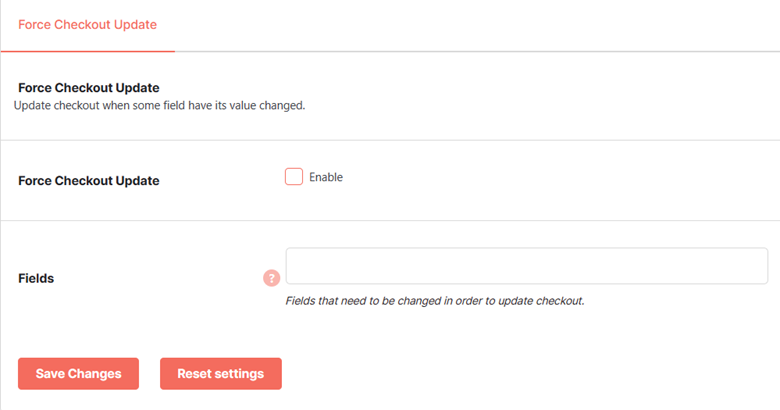Image resolution: width=780 pixels, height=410 pixels.
Task: Select the bold Force Checkout Update section heading
Action: tap(89, 88)
